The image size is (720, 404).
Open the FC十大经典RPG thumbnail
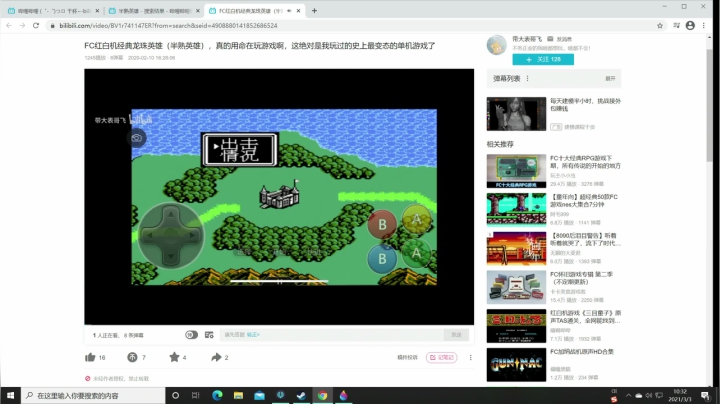click(x=516, y=171)
